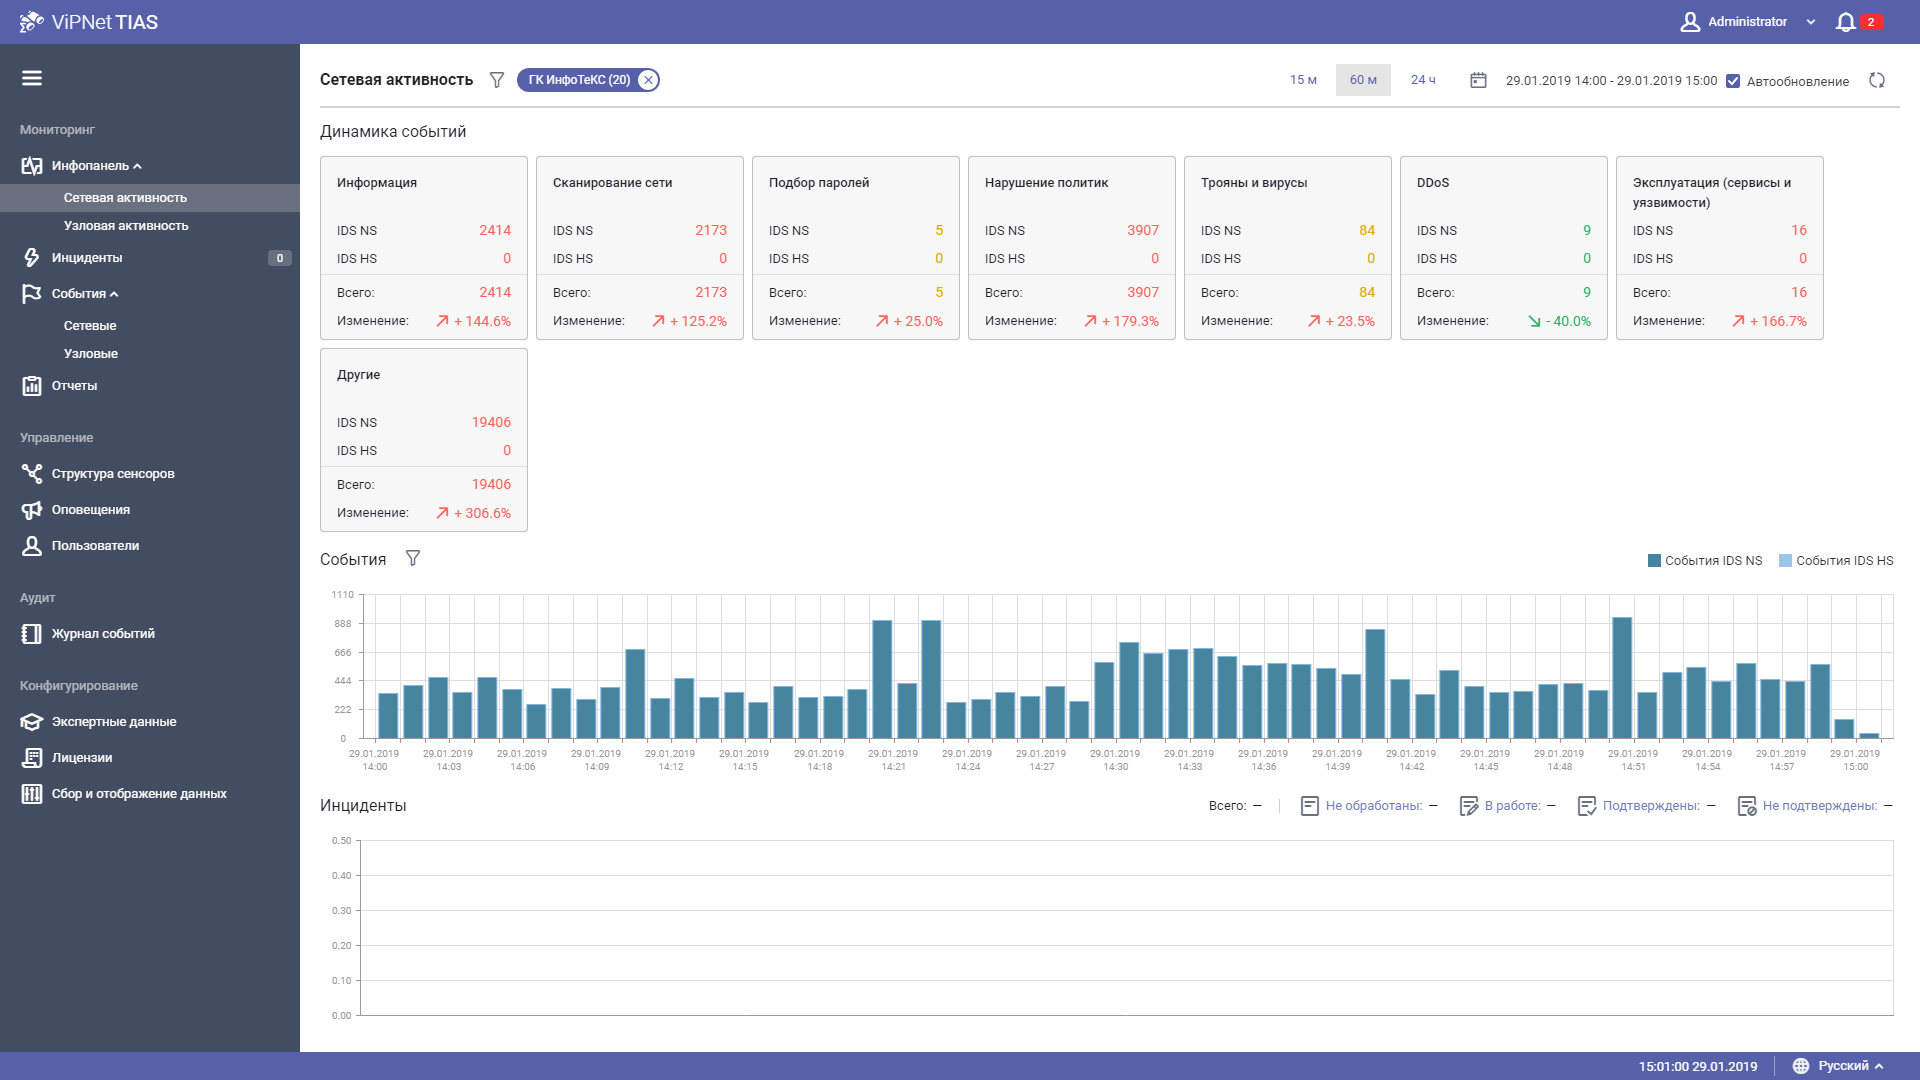Toggle События IDS NS legend series
This screenshot has width=1920, height=1080.
[x=1705, y=561]
